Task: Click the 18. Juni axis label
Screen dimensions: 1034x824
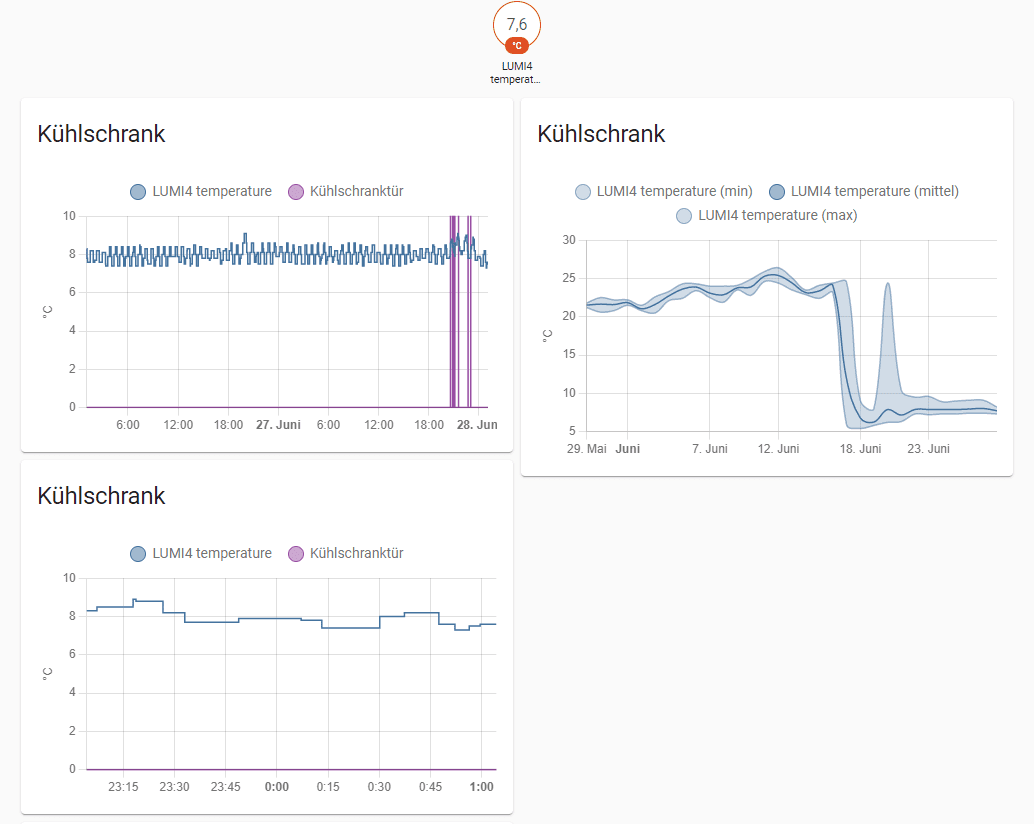Action: pyautogui.click(x=860, y=449)
